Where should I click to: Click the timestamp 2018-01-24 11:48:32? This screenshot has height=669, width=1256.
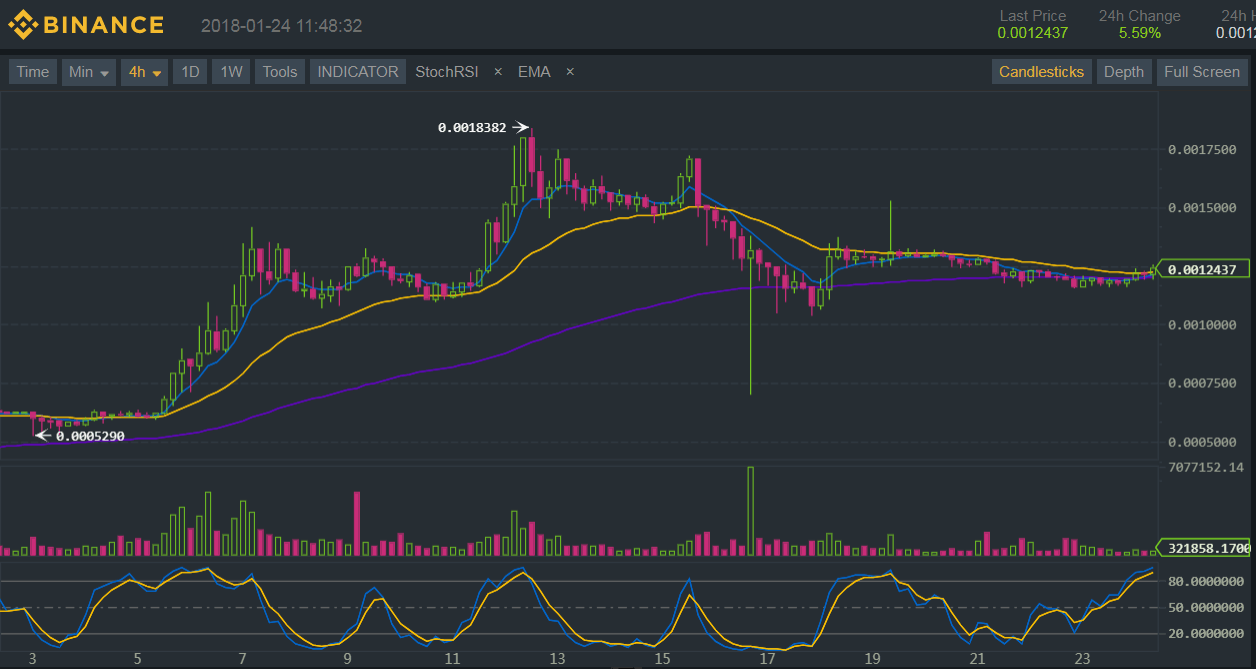[x=281, y=26]
